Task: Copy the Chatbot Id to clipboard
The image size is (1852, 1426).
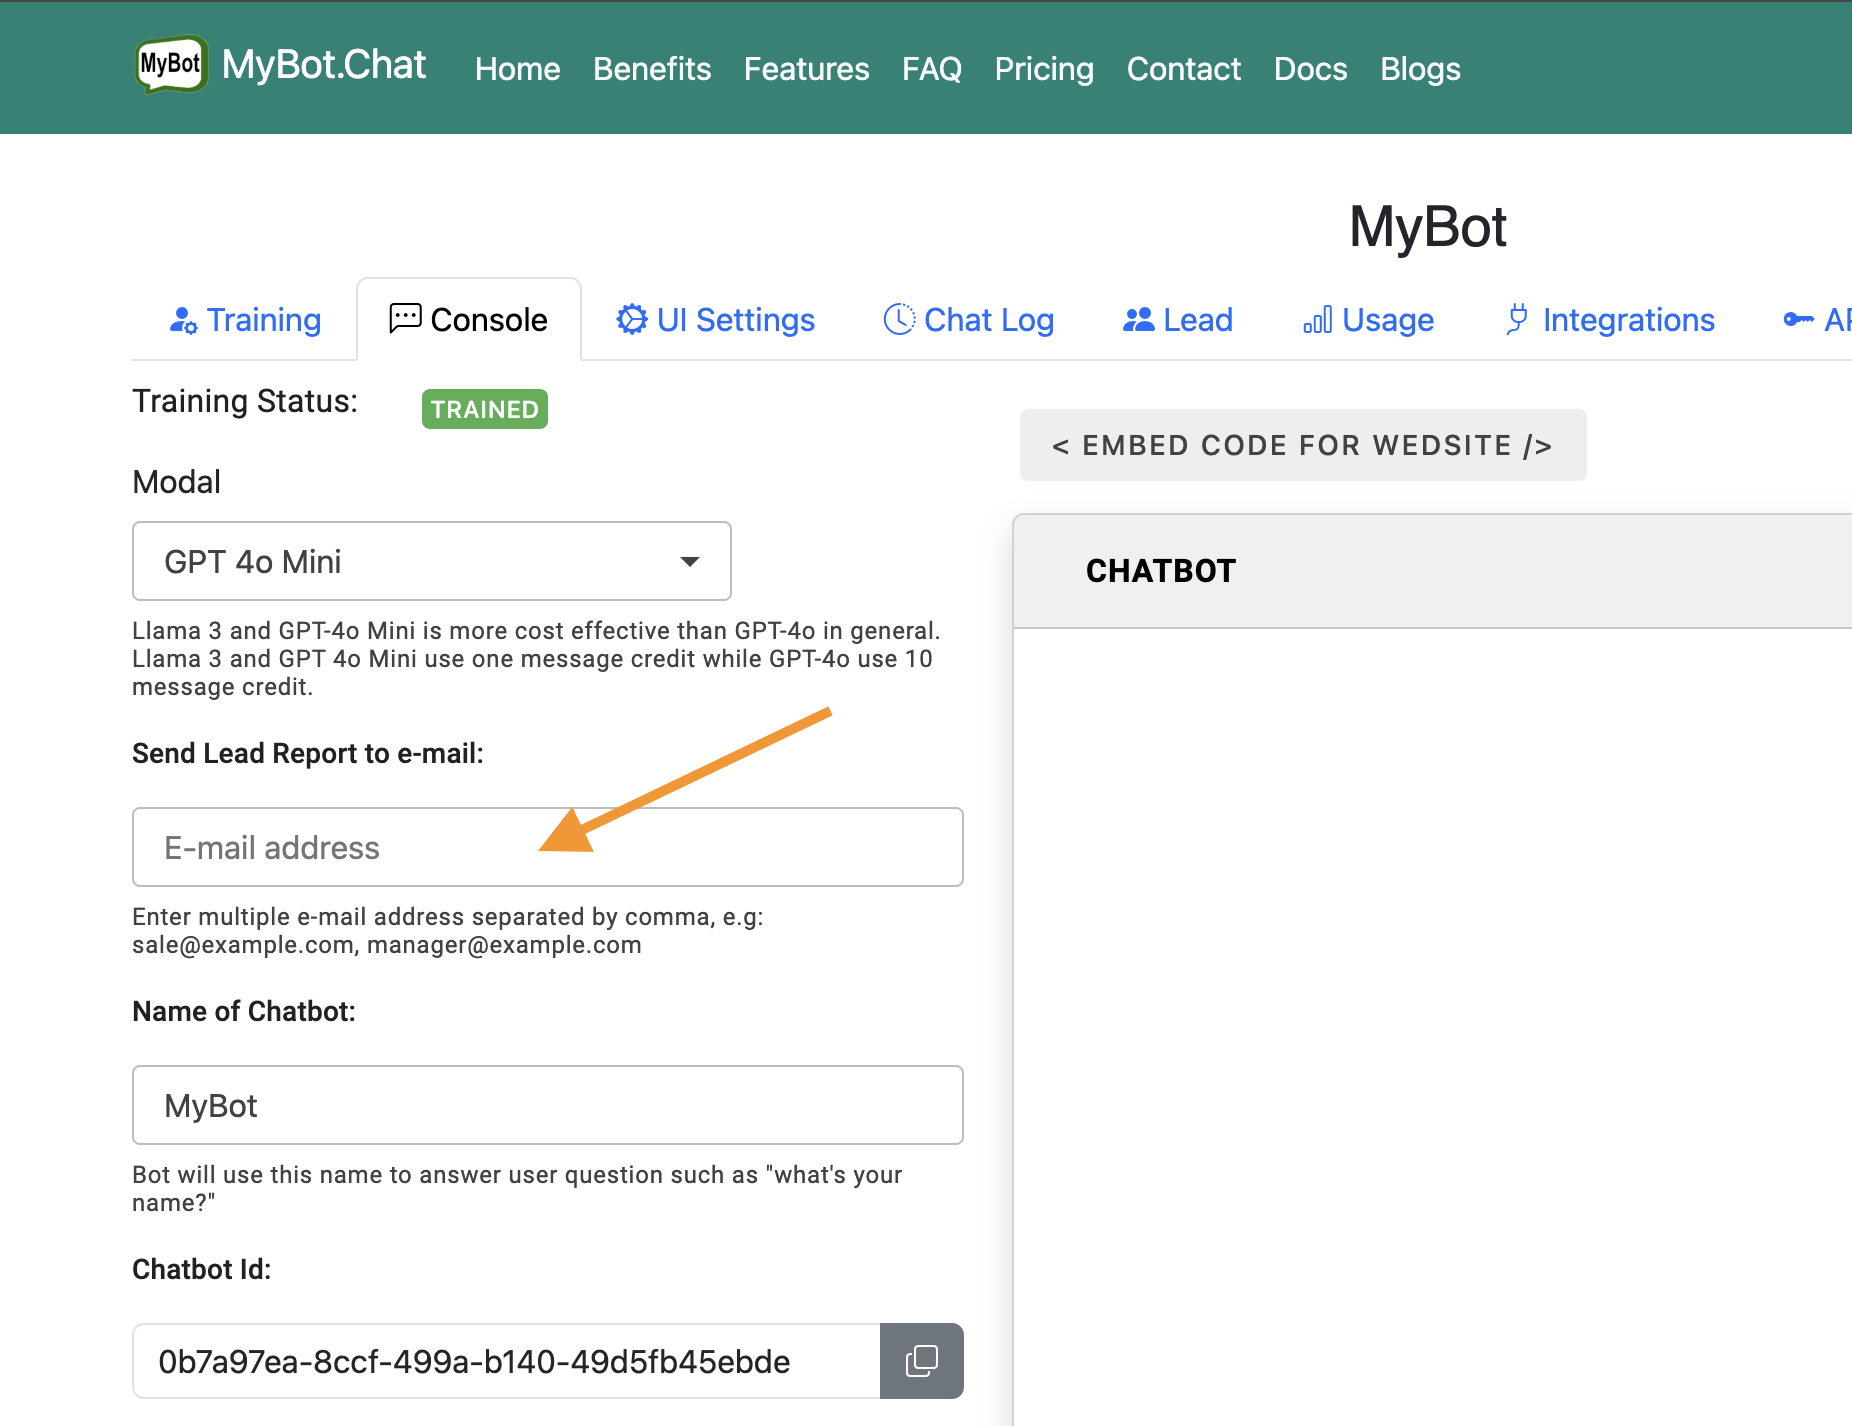Action: 921,1360
